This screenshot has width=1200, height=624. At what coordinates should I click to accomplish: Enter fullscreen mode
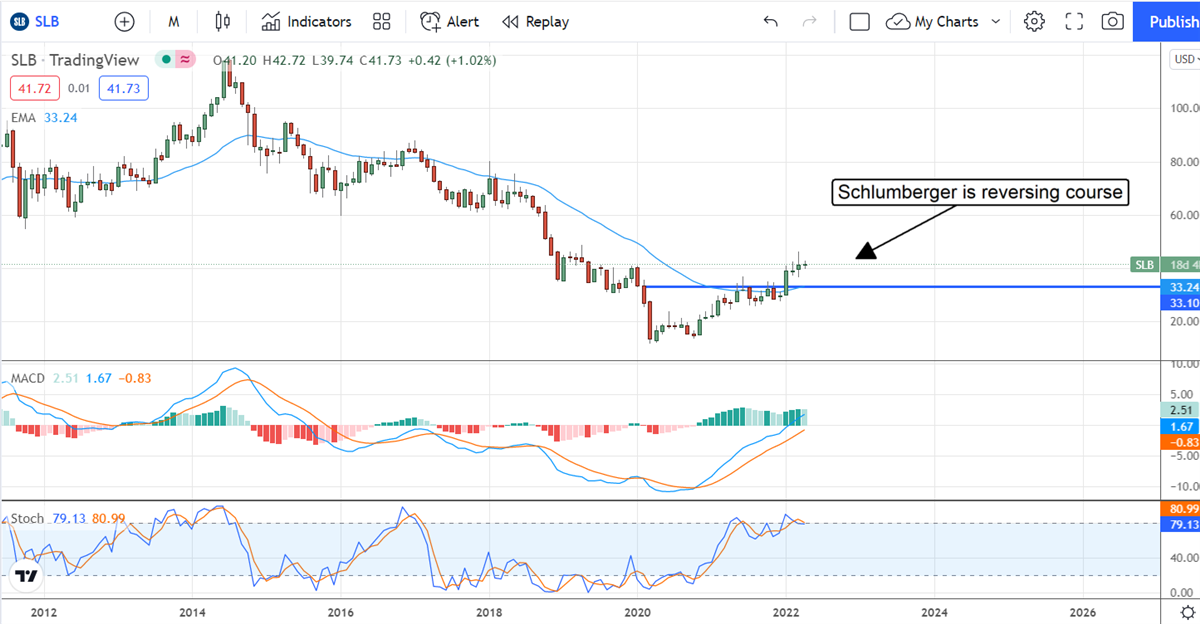(1074, 21)
